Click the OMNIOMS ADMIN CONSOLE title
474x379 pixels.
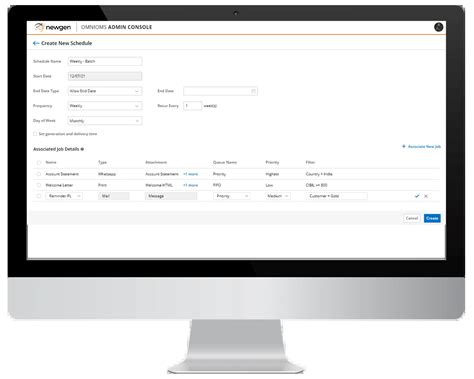(x=116, y=27)
